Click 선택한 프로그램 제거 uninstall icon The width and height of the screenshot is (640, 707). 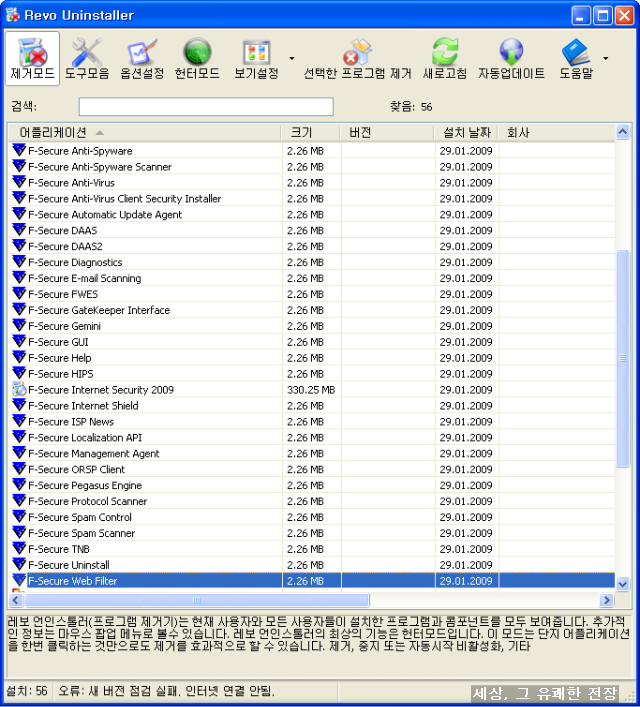click(358, 58)
